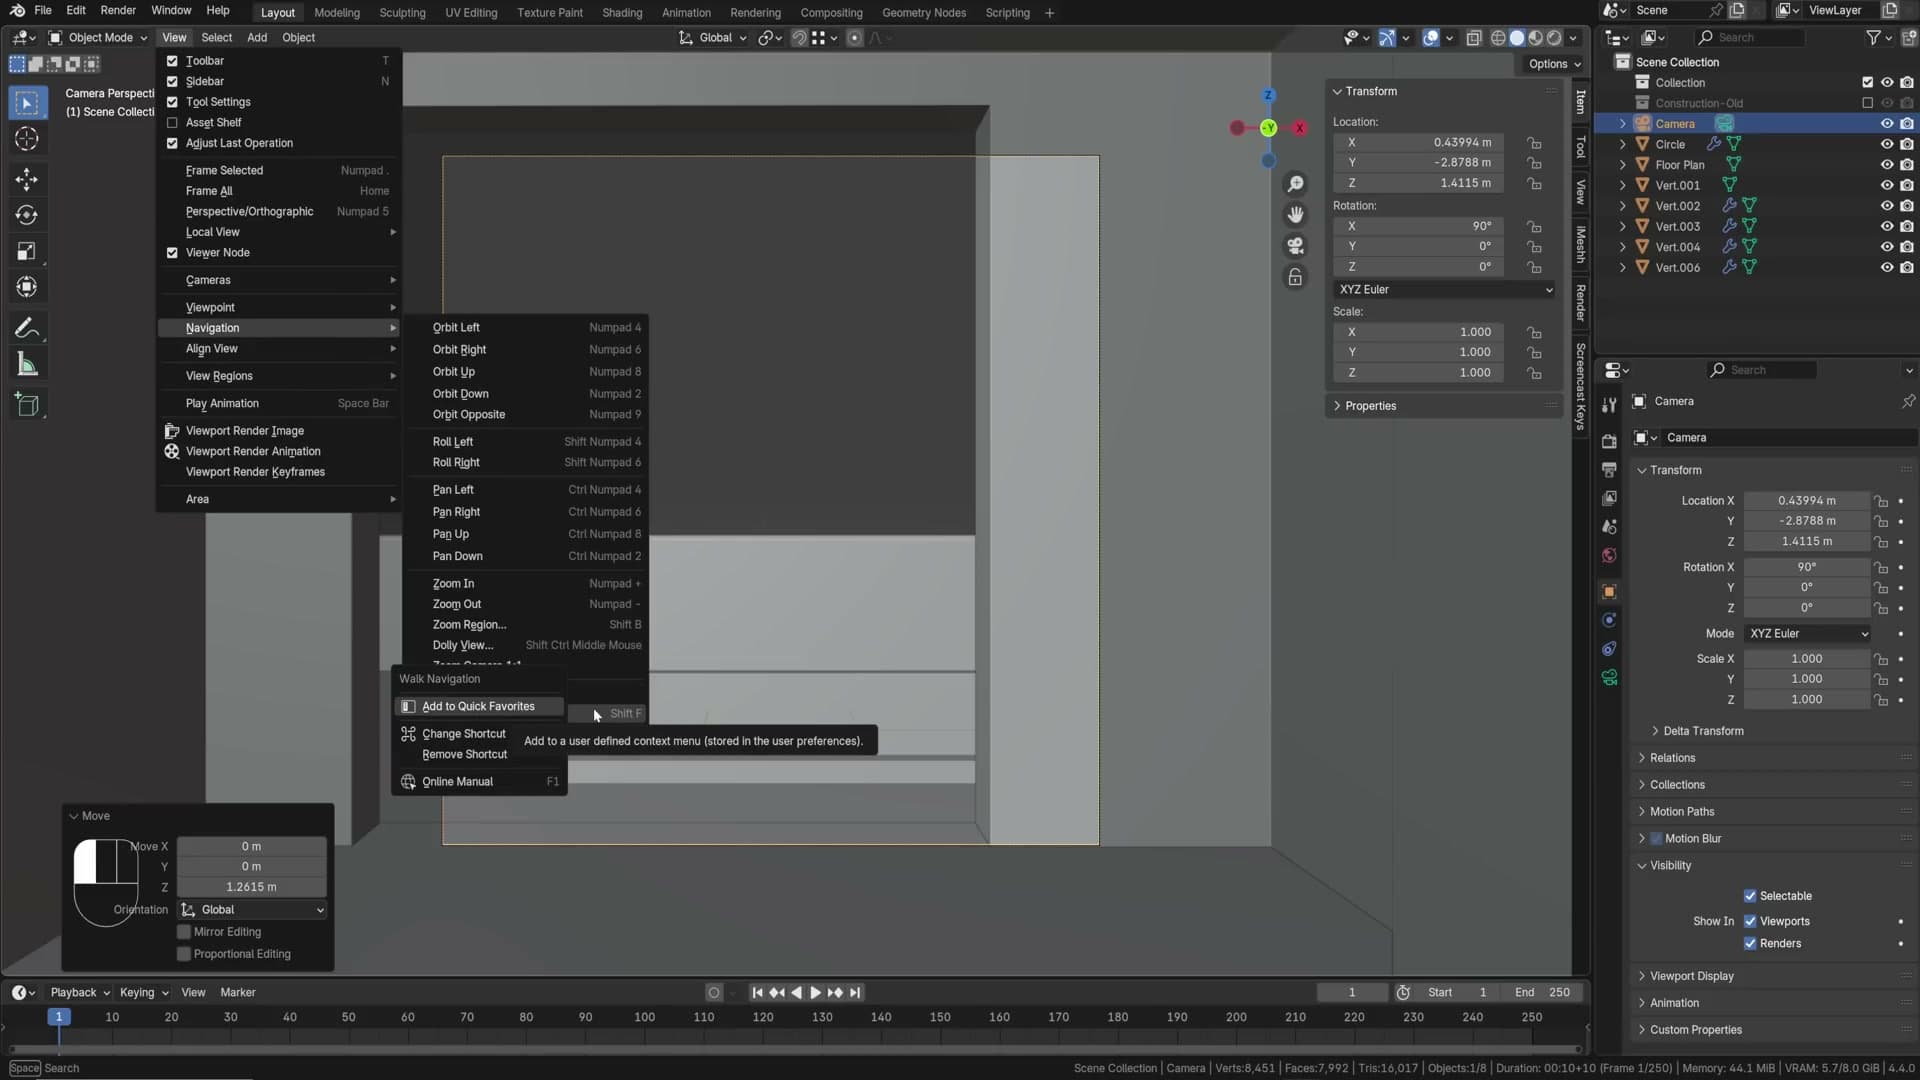The height and width of the screenshot is (1080, 1920).
Task: Expand the Floor Plan outliner item
Action: (1622, 165)
